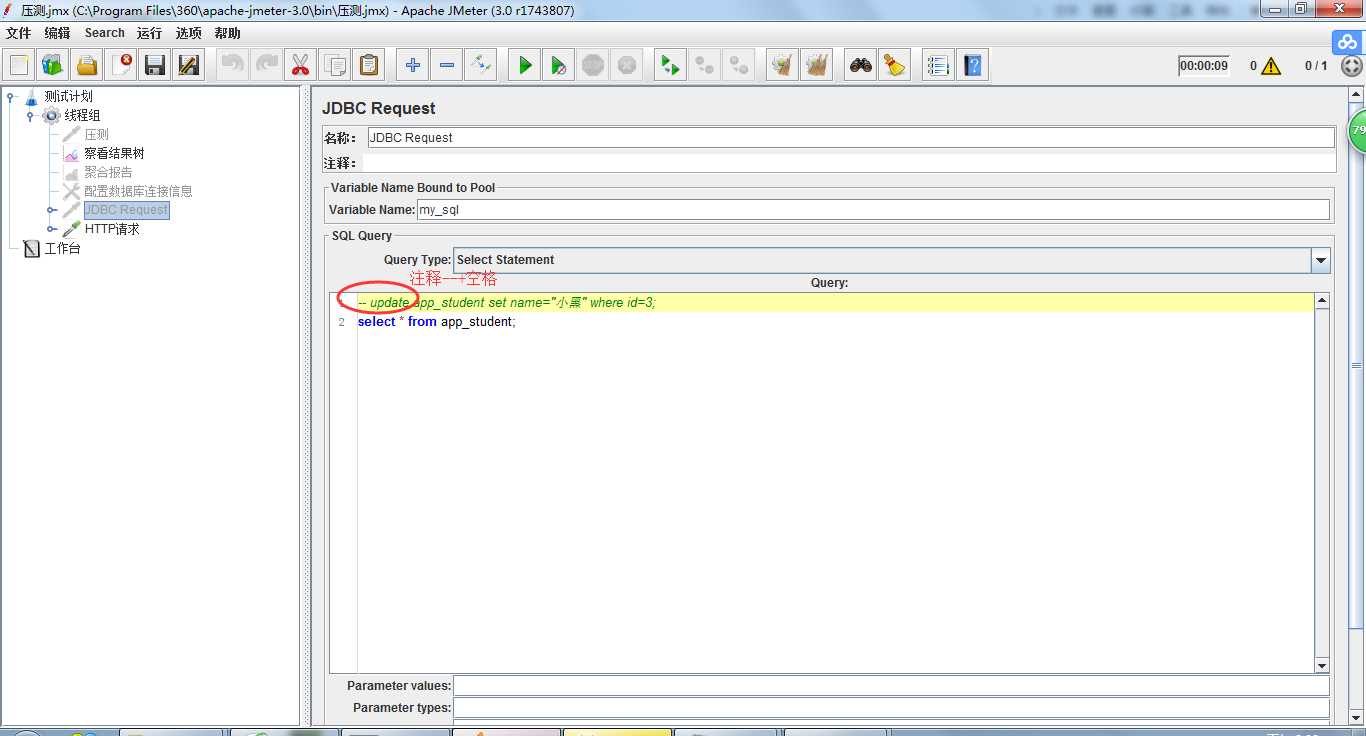Open the 运行 menu
Viewport: 1366px width, 736px height.
[x=149, y=33]
